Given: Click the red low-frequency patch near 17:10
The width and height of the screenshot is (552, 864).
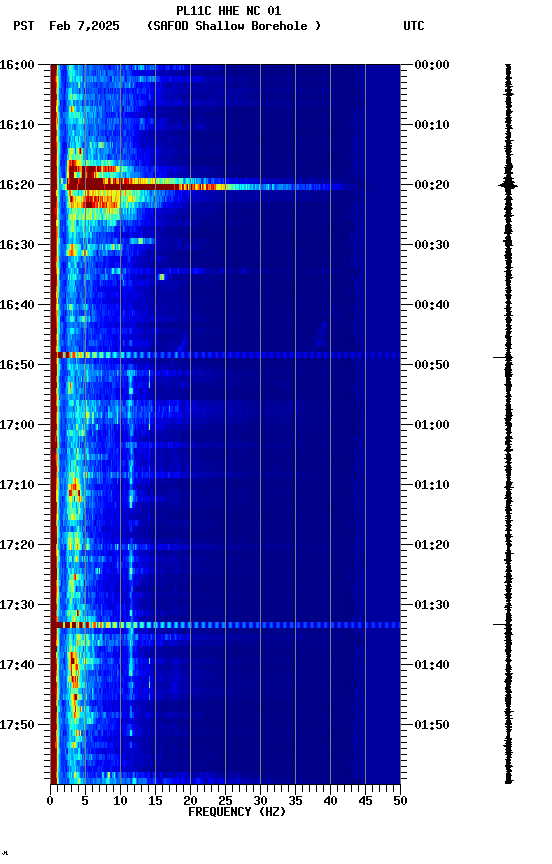Looking at the screenshot, I should tap(74, 490).
